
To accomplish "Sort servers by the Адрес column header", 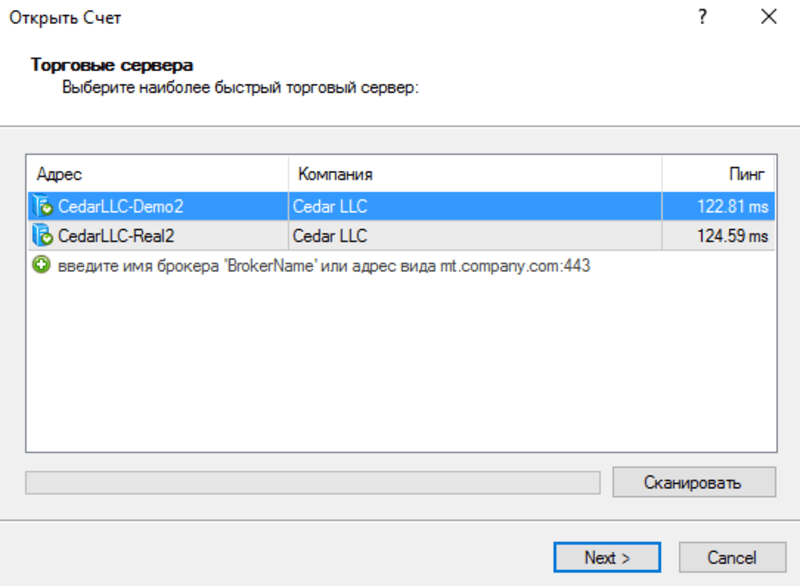I will [x=158, y=174].
